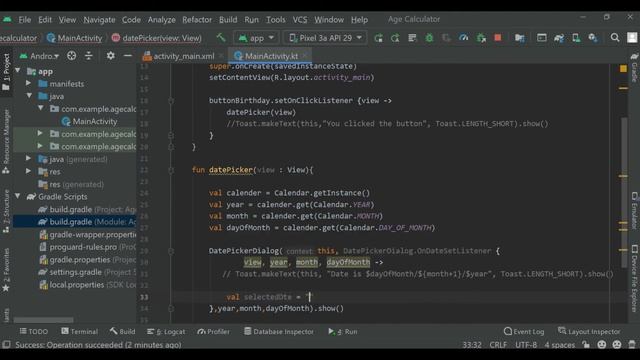
Task: Click the datePicker(view: View) breadcrumb
Action: [156, 38]
